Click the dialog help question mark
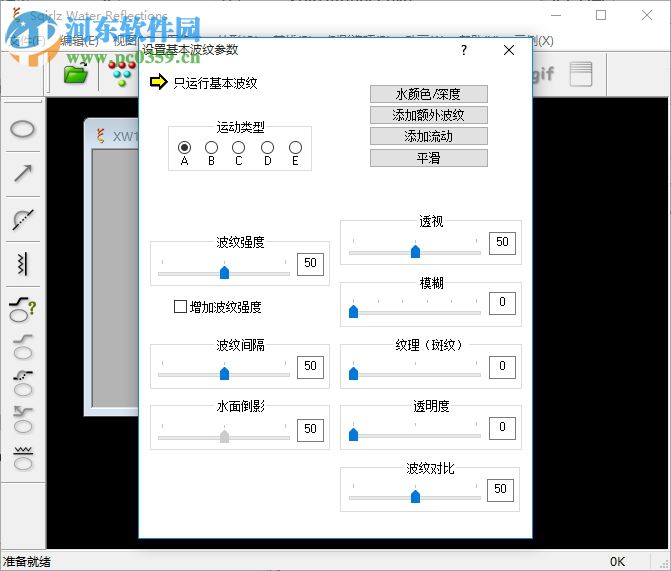This screenshot has width=671, height=571. pos(464,50)
